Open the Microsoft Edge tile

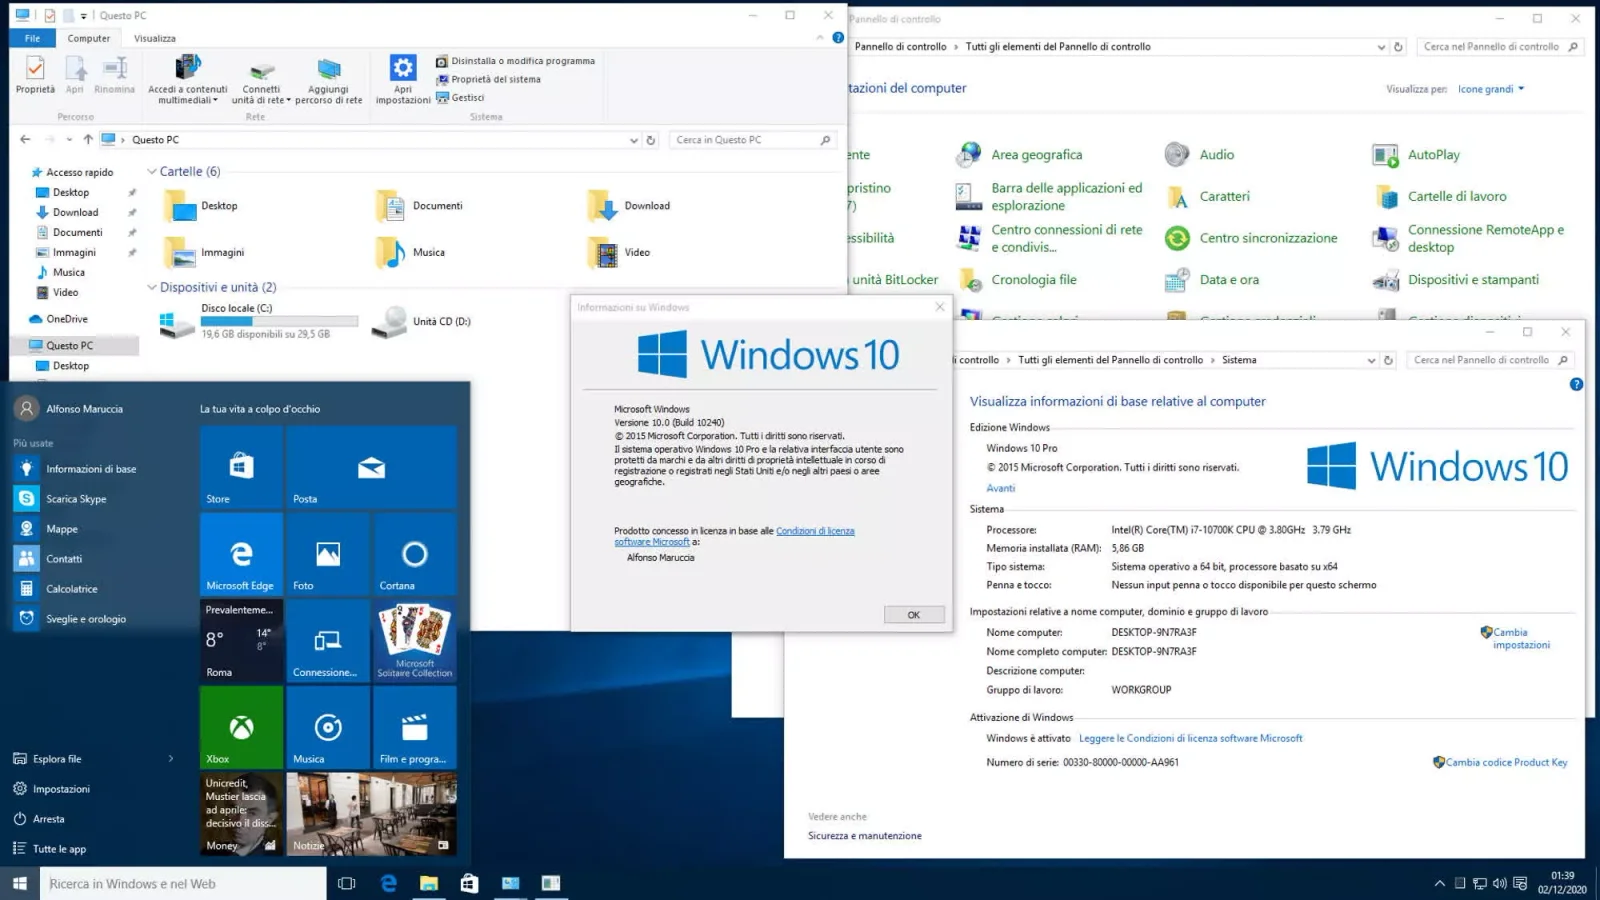pos(240,555)
